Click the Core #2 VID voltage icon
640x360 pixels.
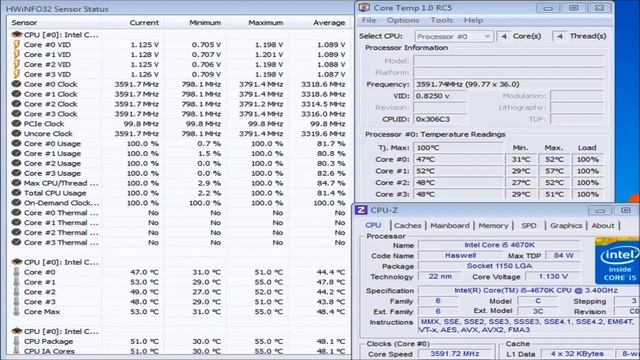(16, 64)
